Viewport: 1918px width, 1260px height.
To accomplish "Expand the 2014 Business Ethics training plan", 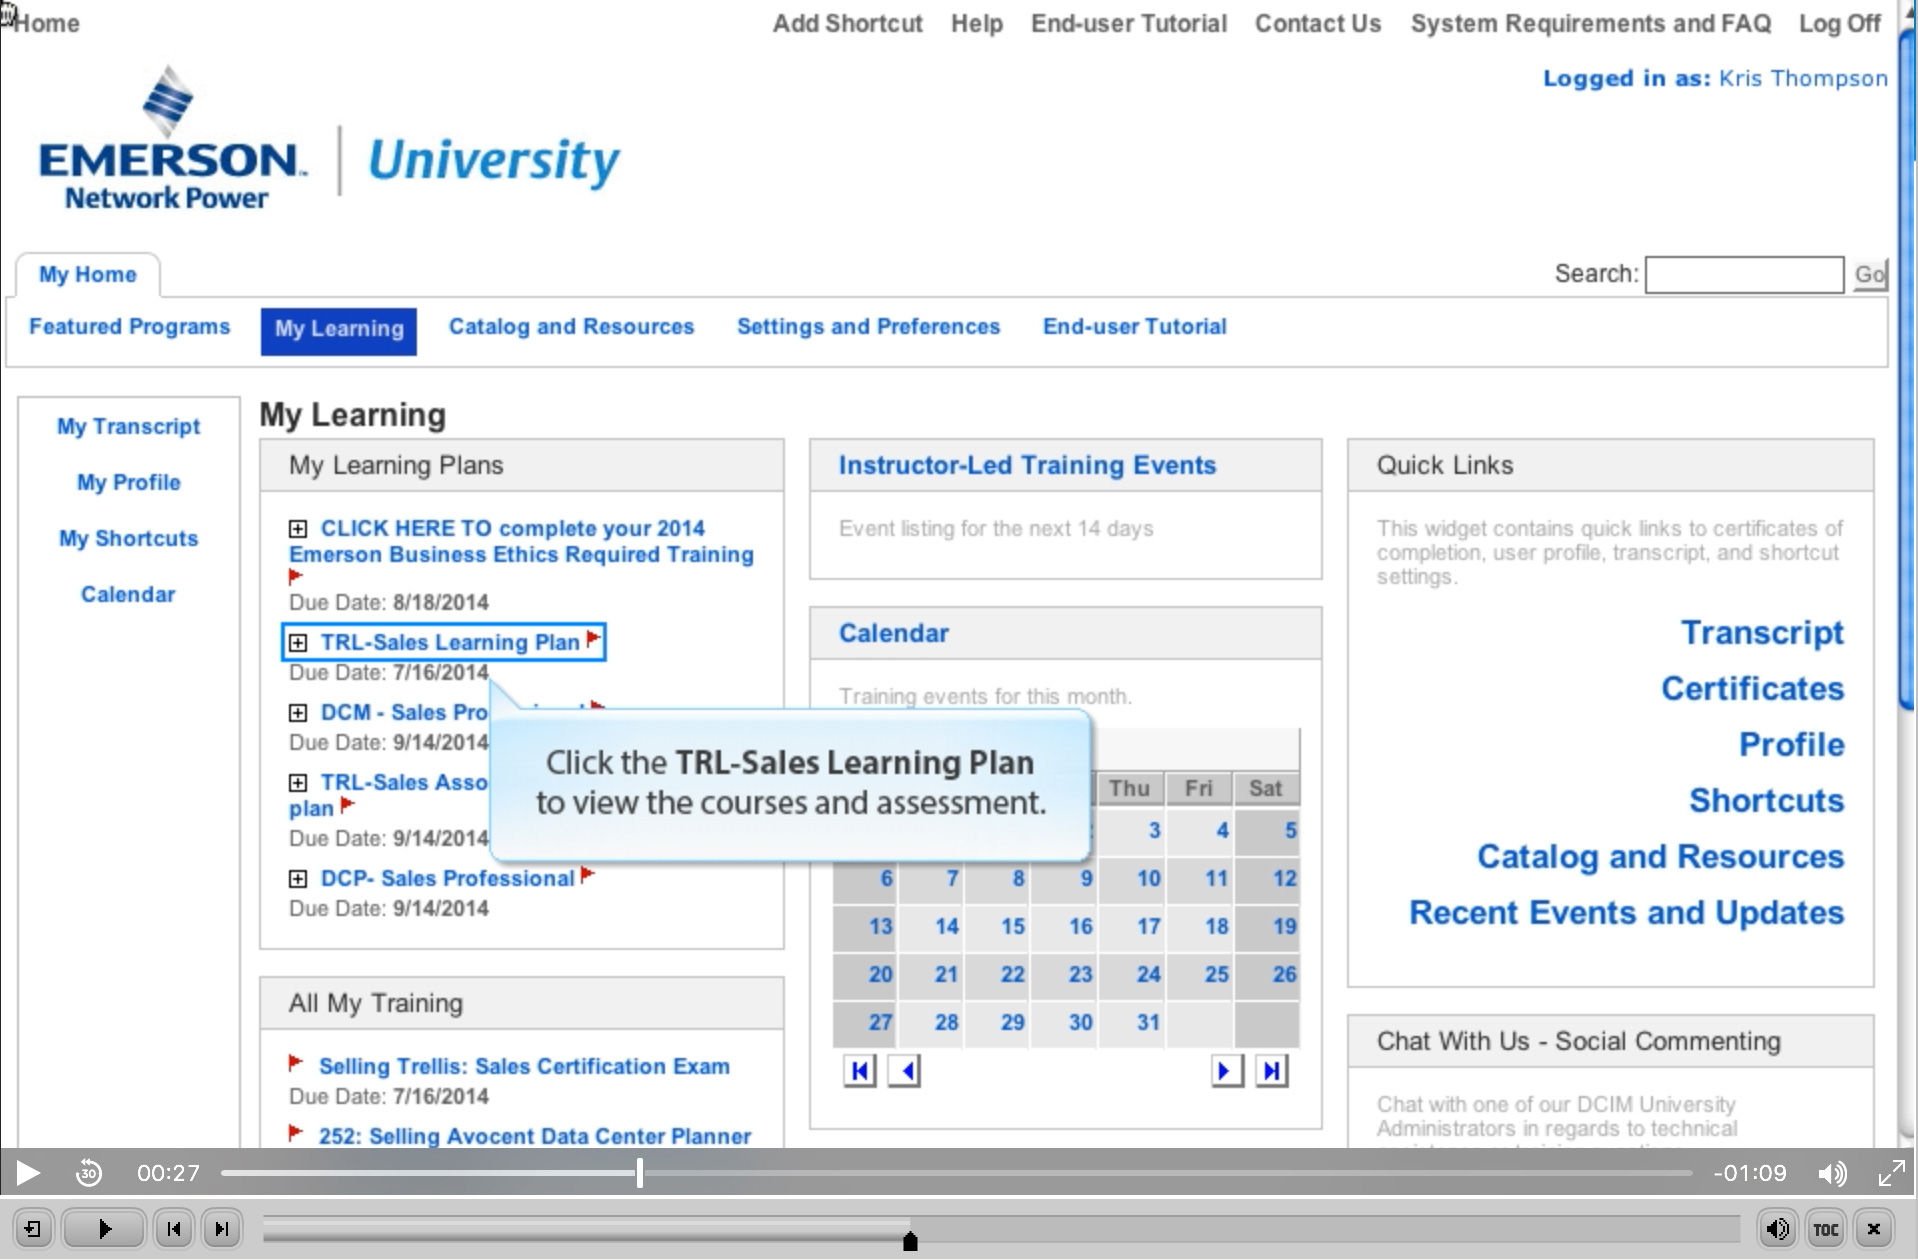I will click(x=298, y=528).
